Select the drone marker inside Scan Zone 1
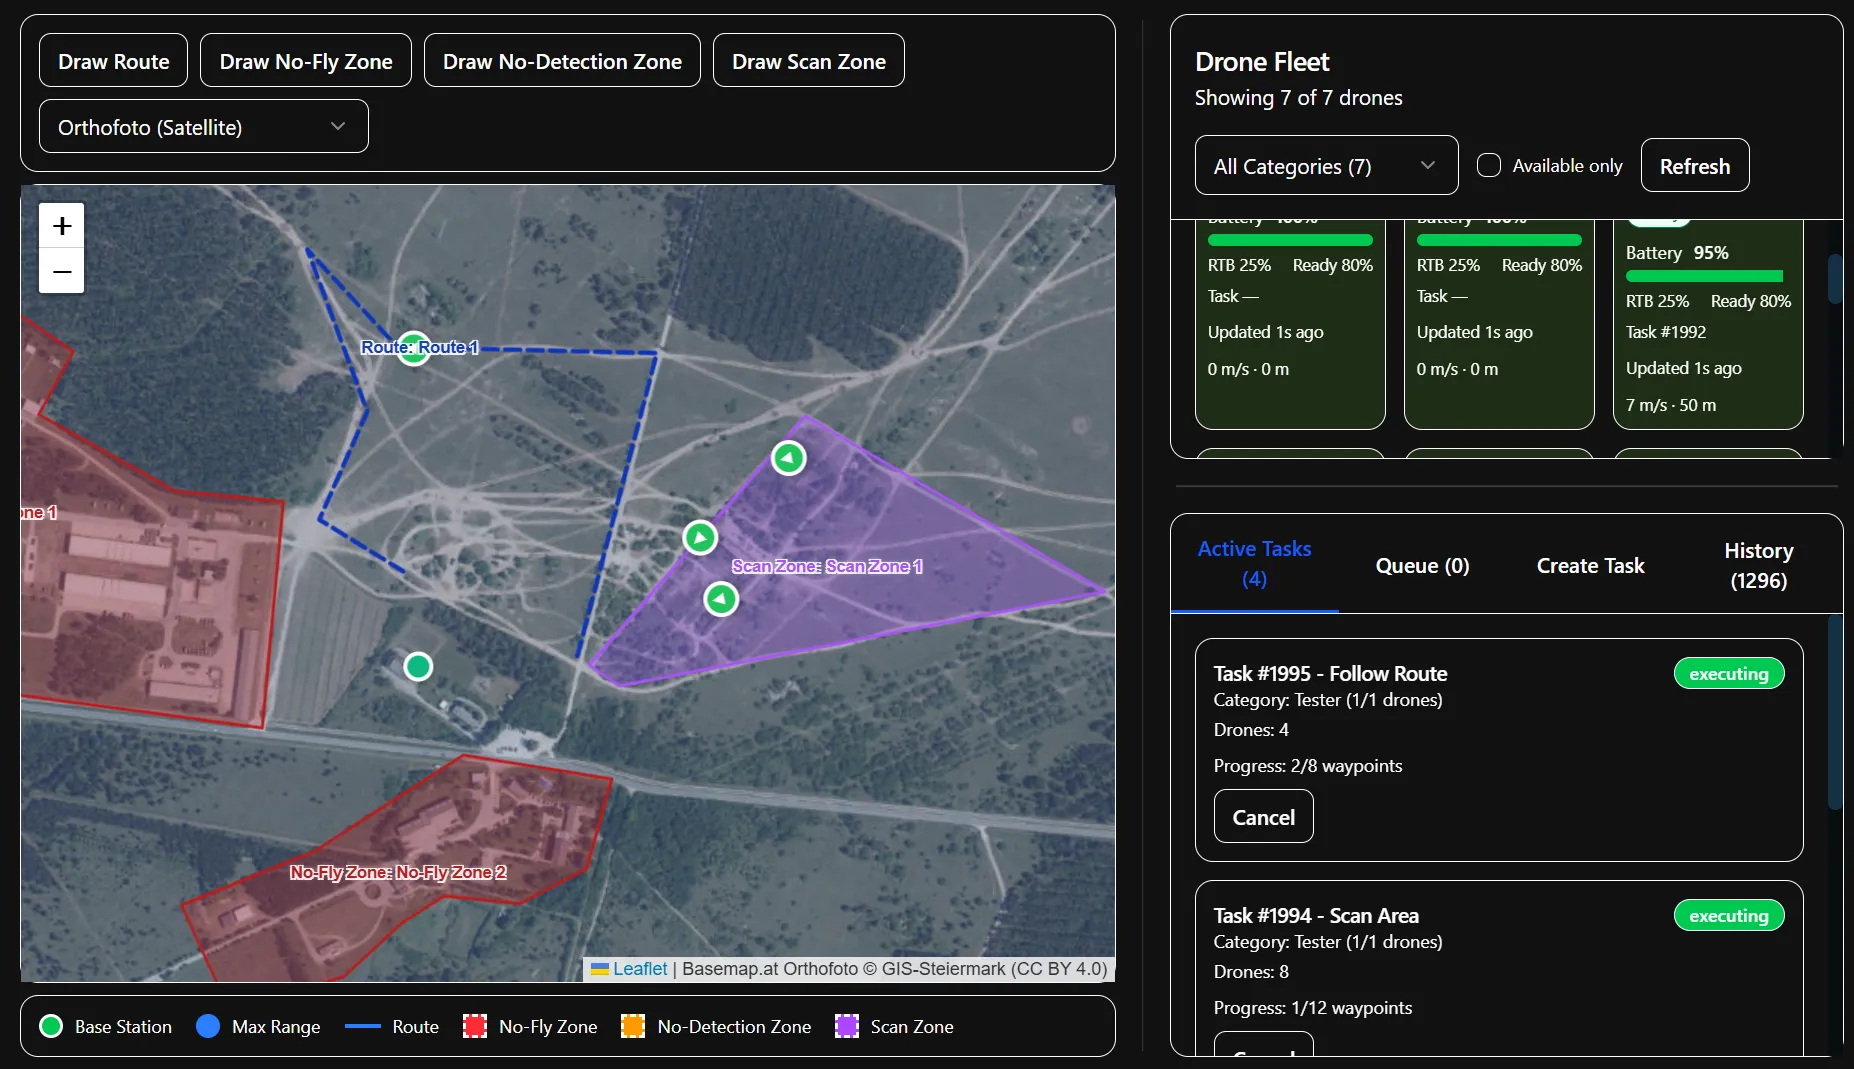1854x1069 pixels. click(722, 599)
